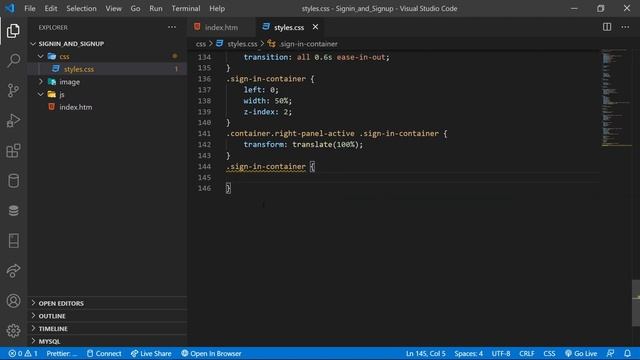Collapse the css folder

coord(107,56)
